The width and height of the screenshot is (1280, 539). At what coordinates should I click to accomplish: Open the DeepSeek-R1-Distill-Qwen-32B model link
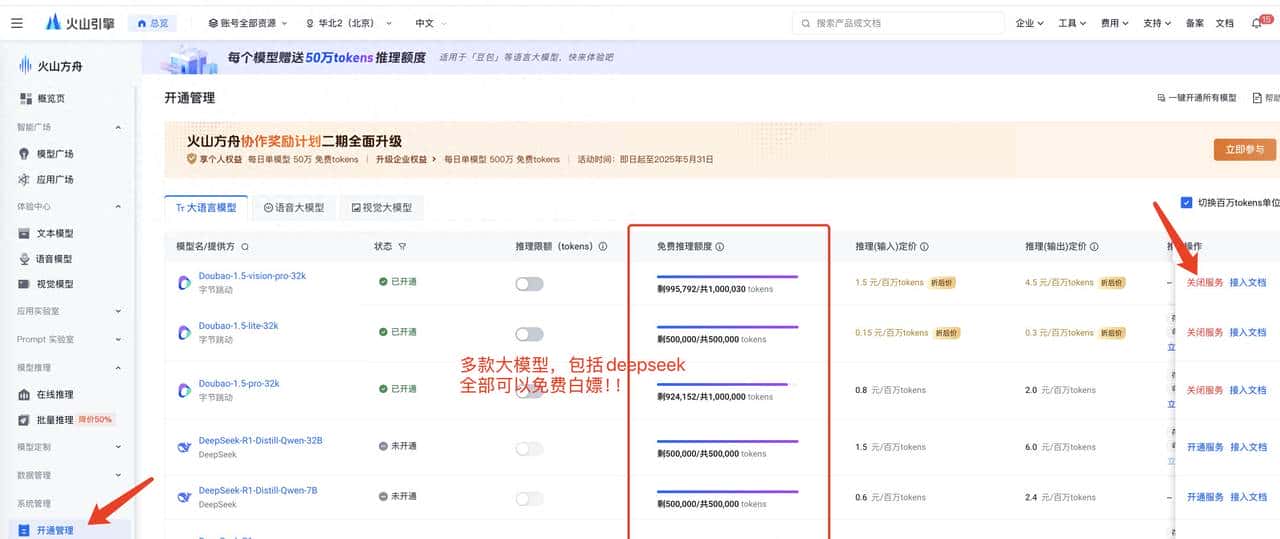260,440
